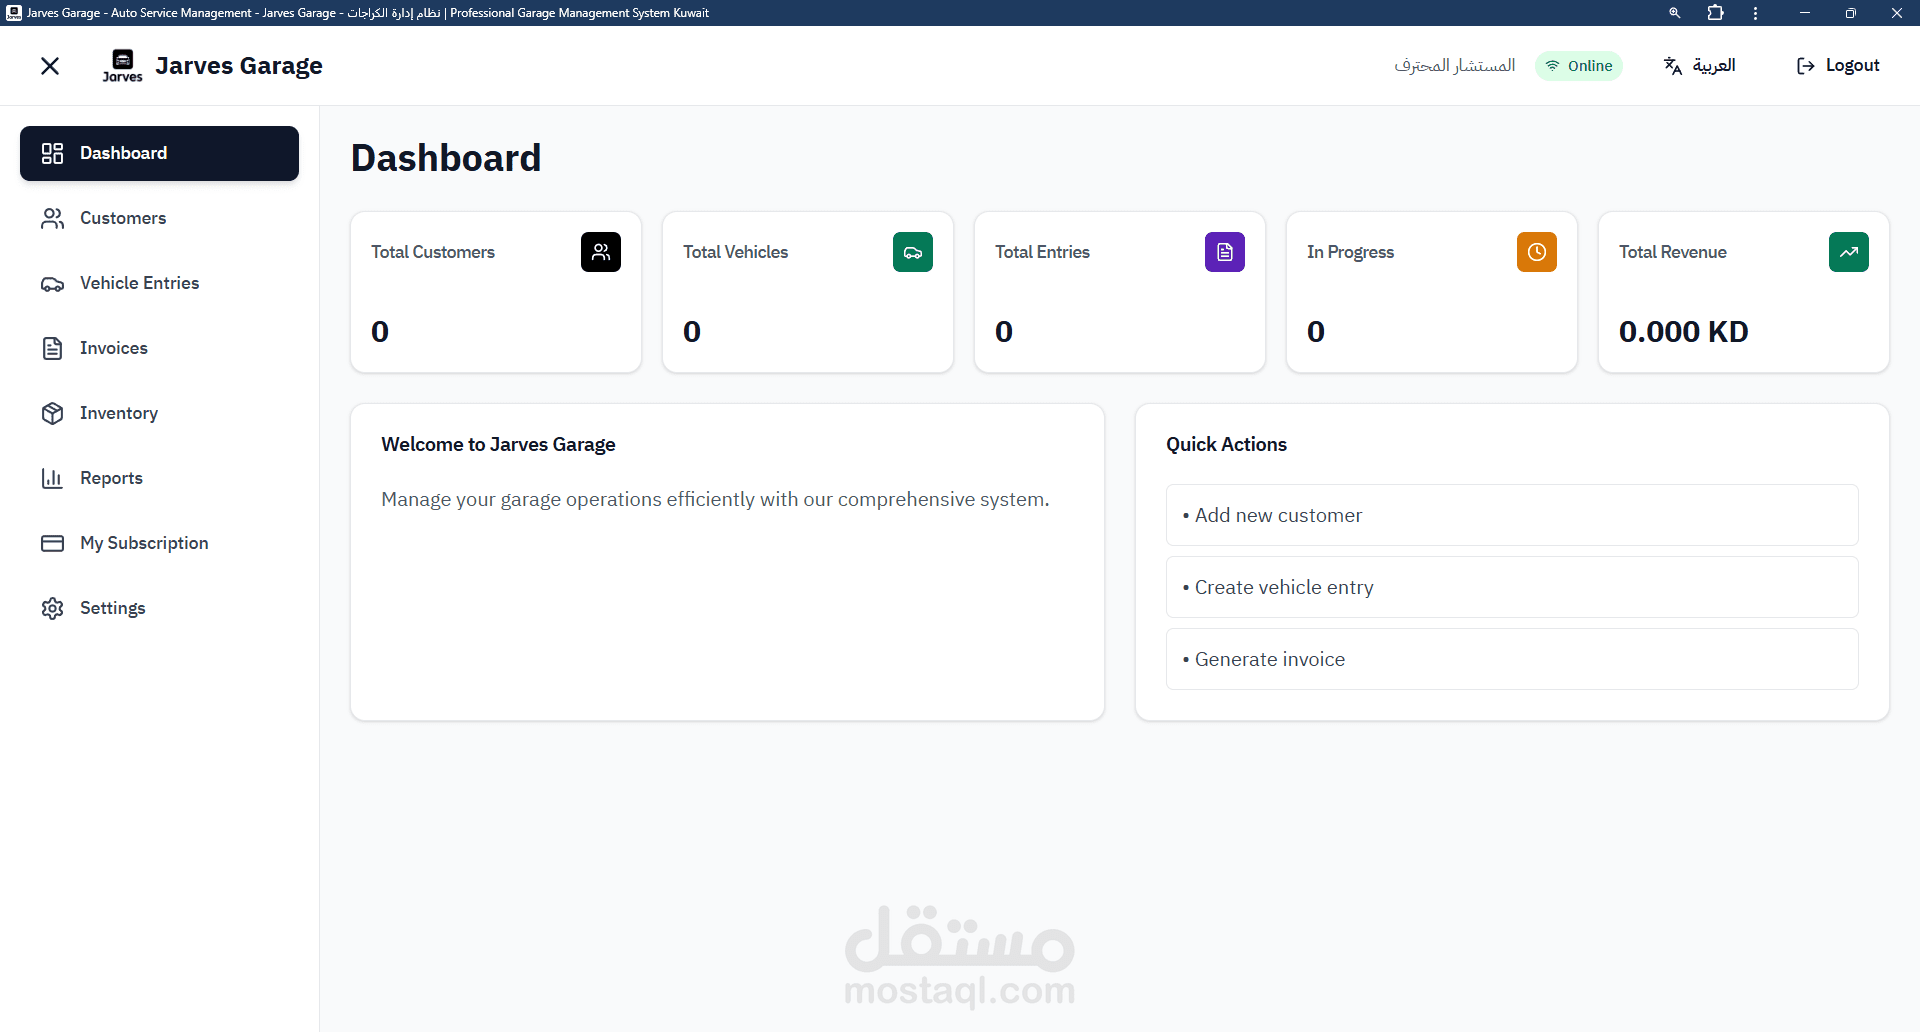Image resolution: width=1920 pixels, height=1032 pixels.
Task: Click the Total Entries label
Action: pyautogui.click(x=1043, y=252)
